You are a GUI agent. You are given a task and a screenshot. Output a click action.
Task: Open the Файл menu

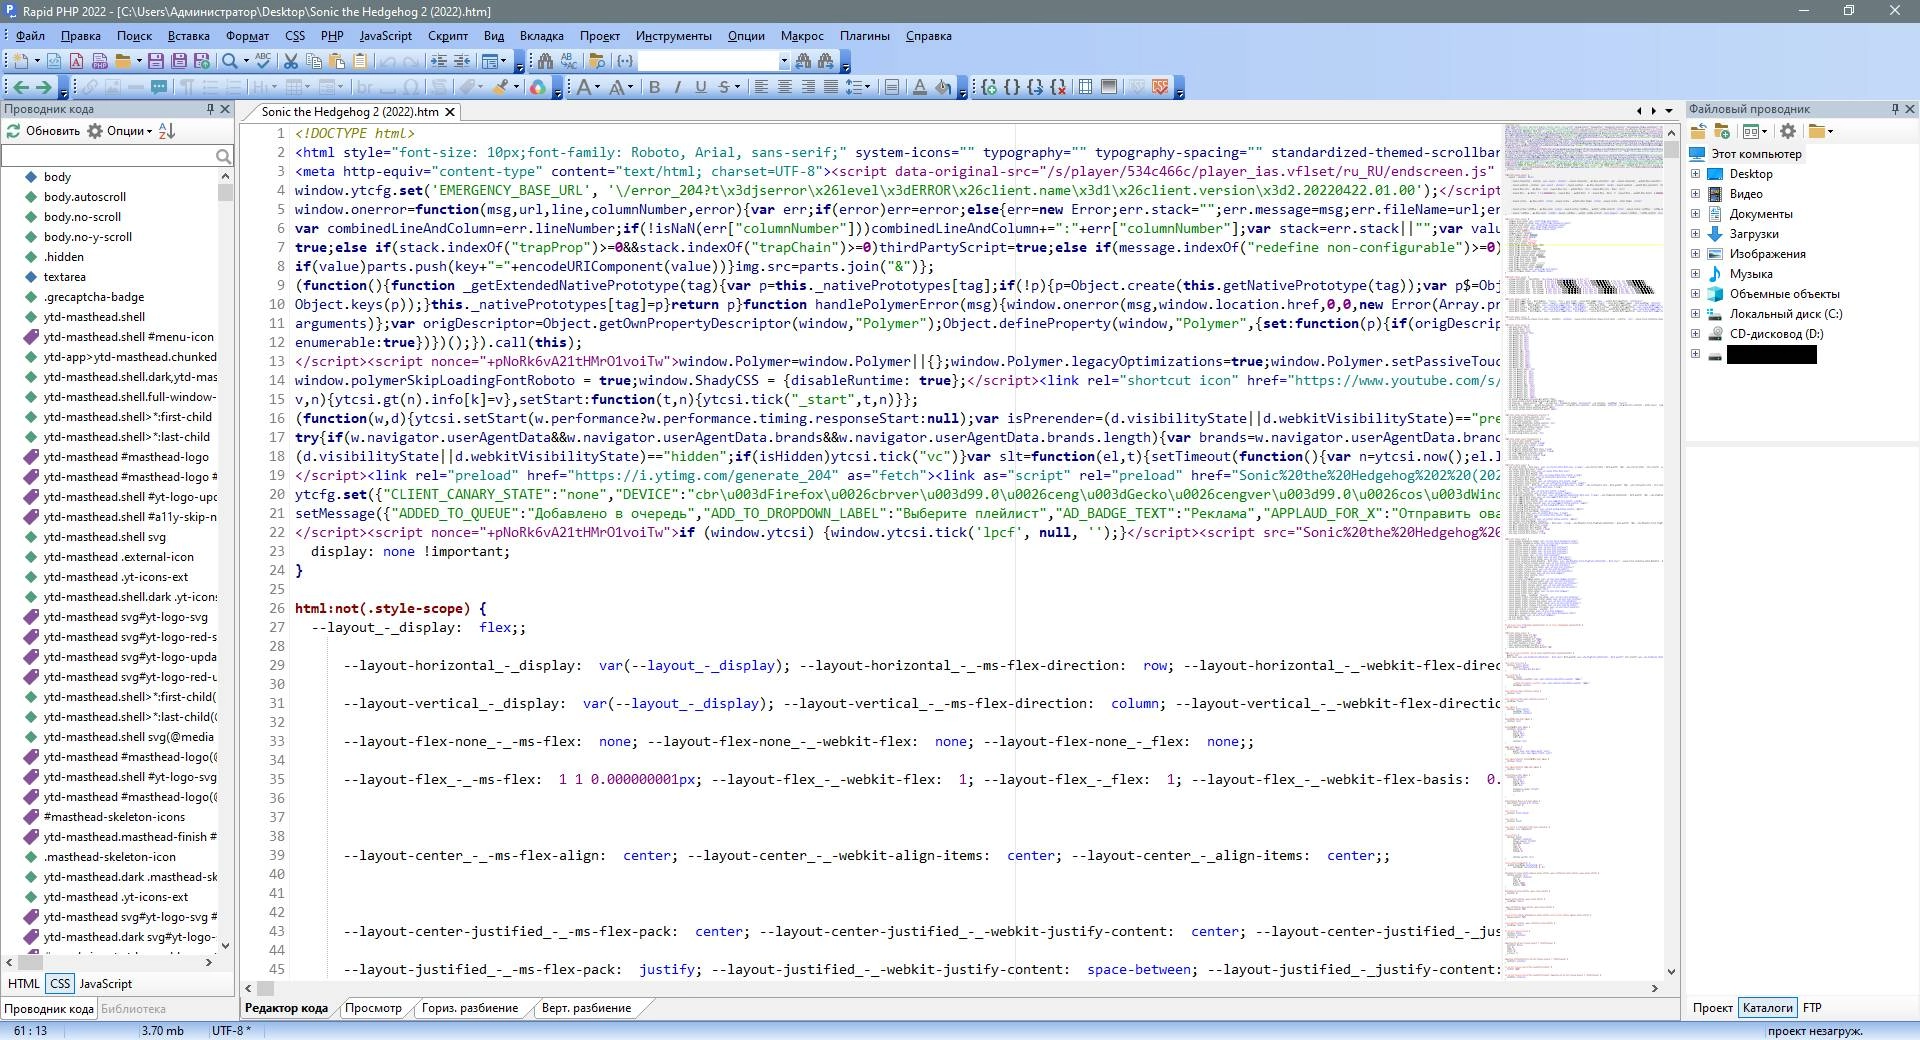30,35
